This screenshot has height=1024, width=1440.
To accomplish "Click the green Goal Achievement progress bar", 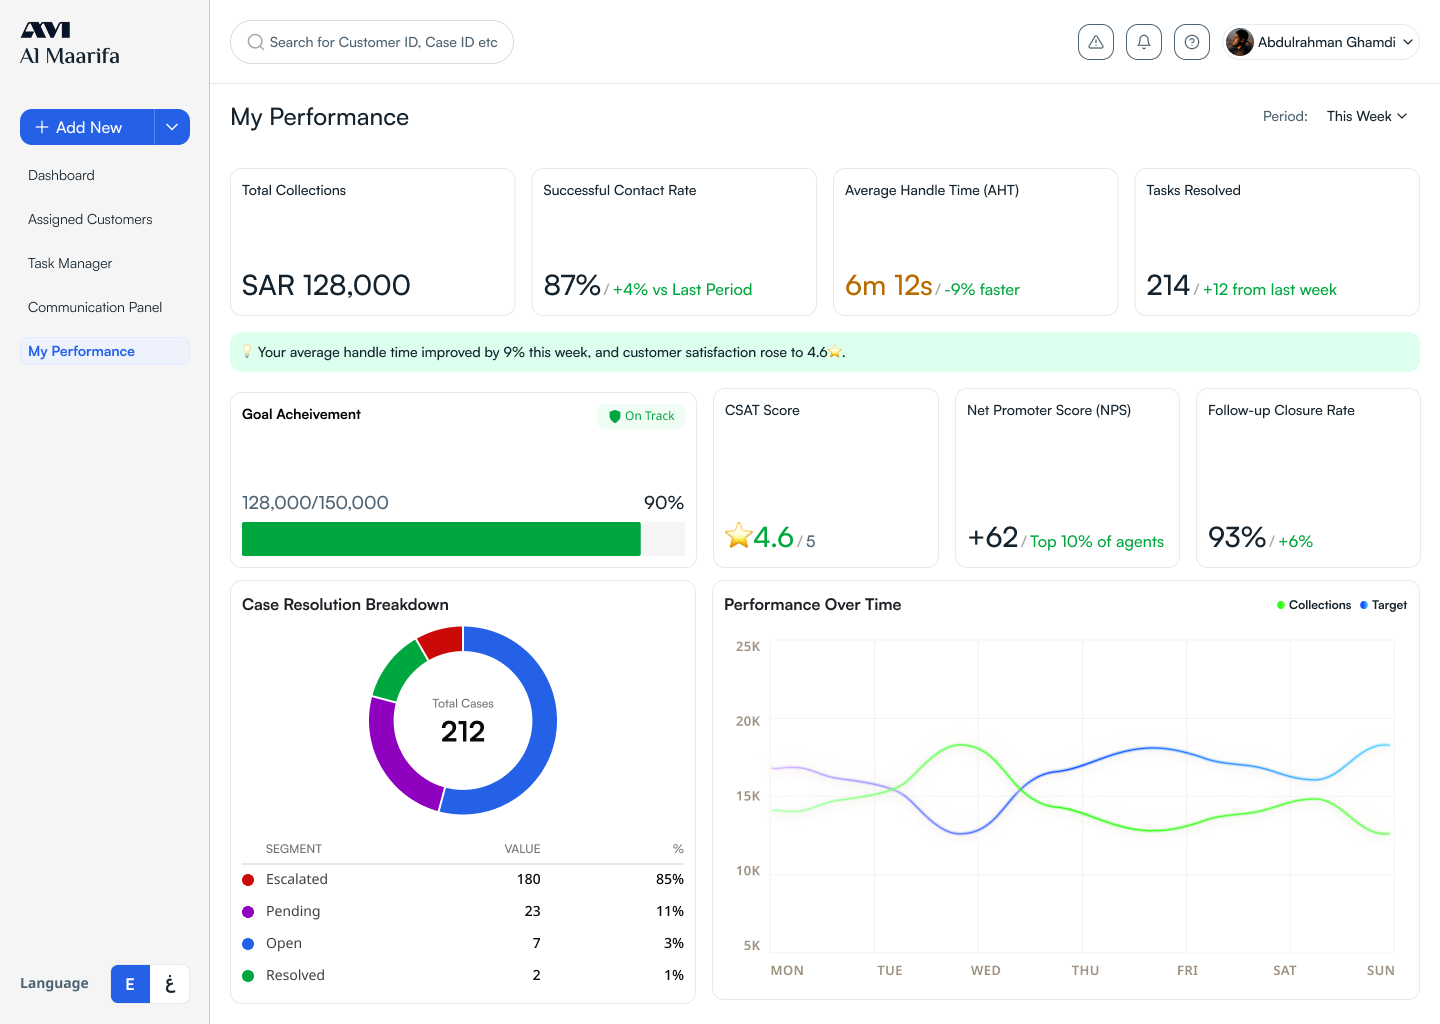I will [x=441, y=539].
